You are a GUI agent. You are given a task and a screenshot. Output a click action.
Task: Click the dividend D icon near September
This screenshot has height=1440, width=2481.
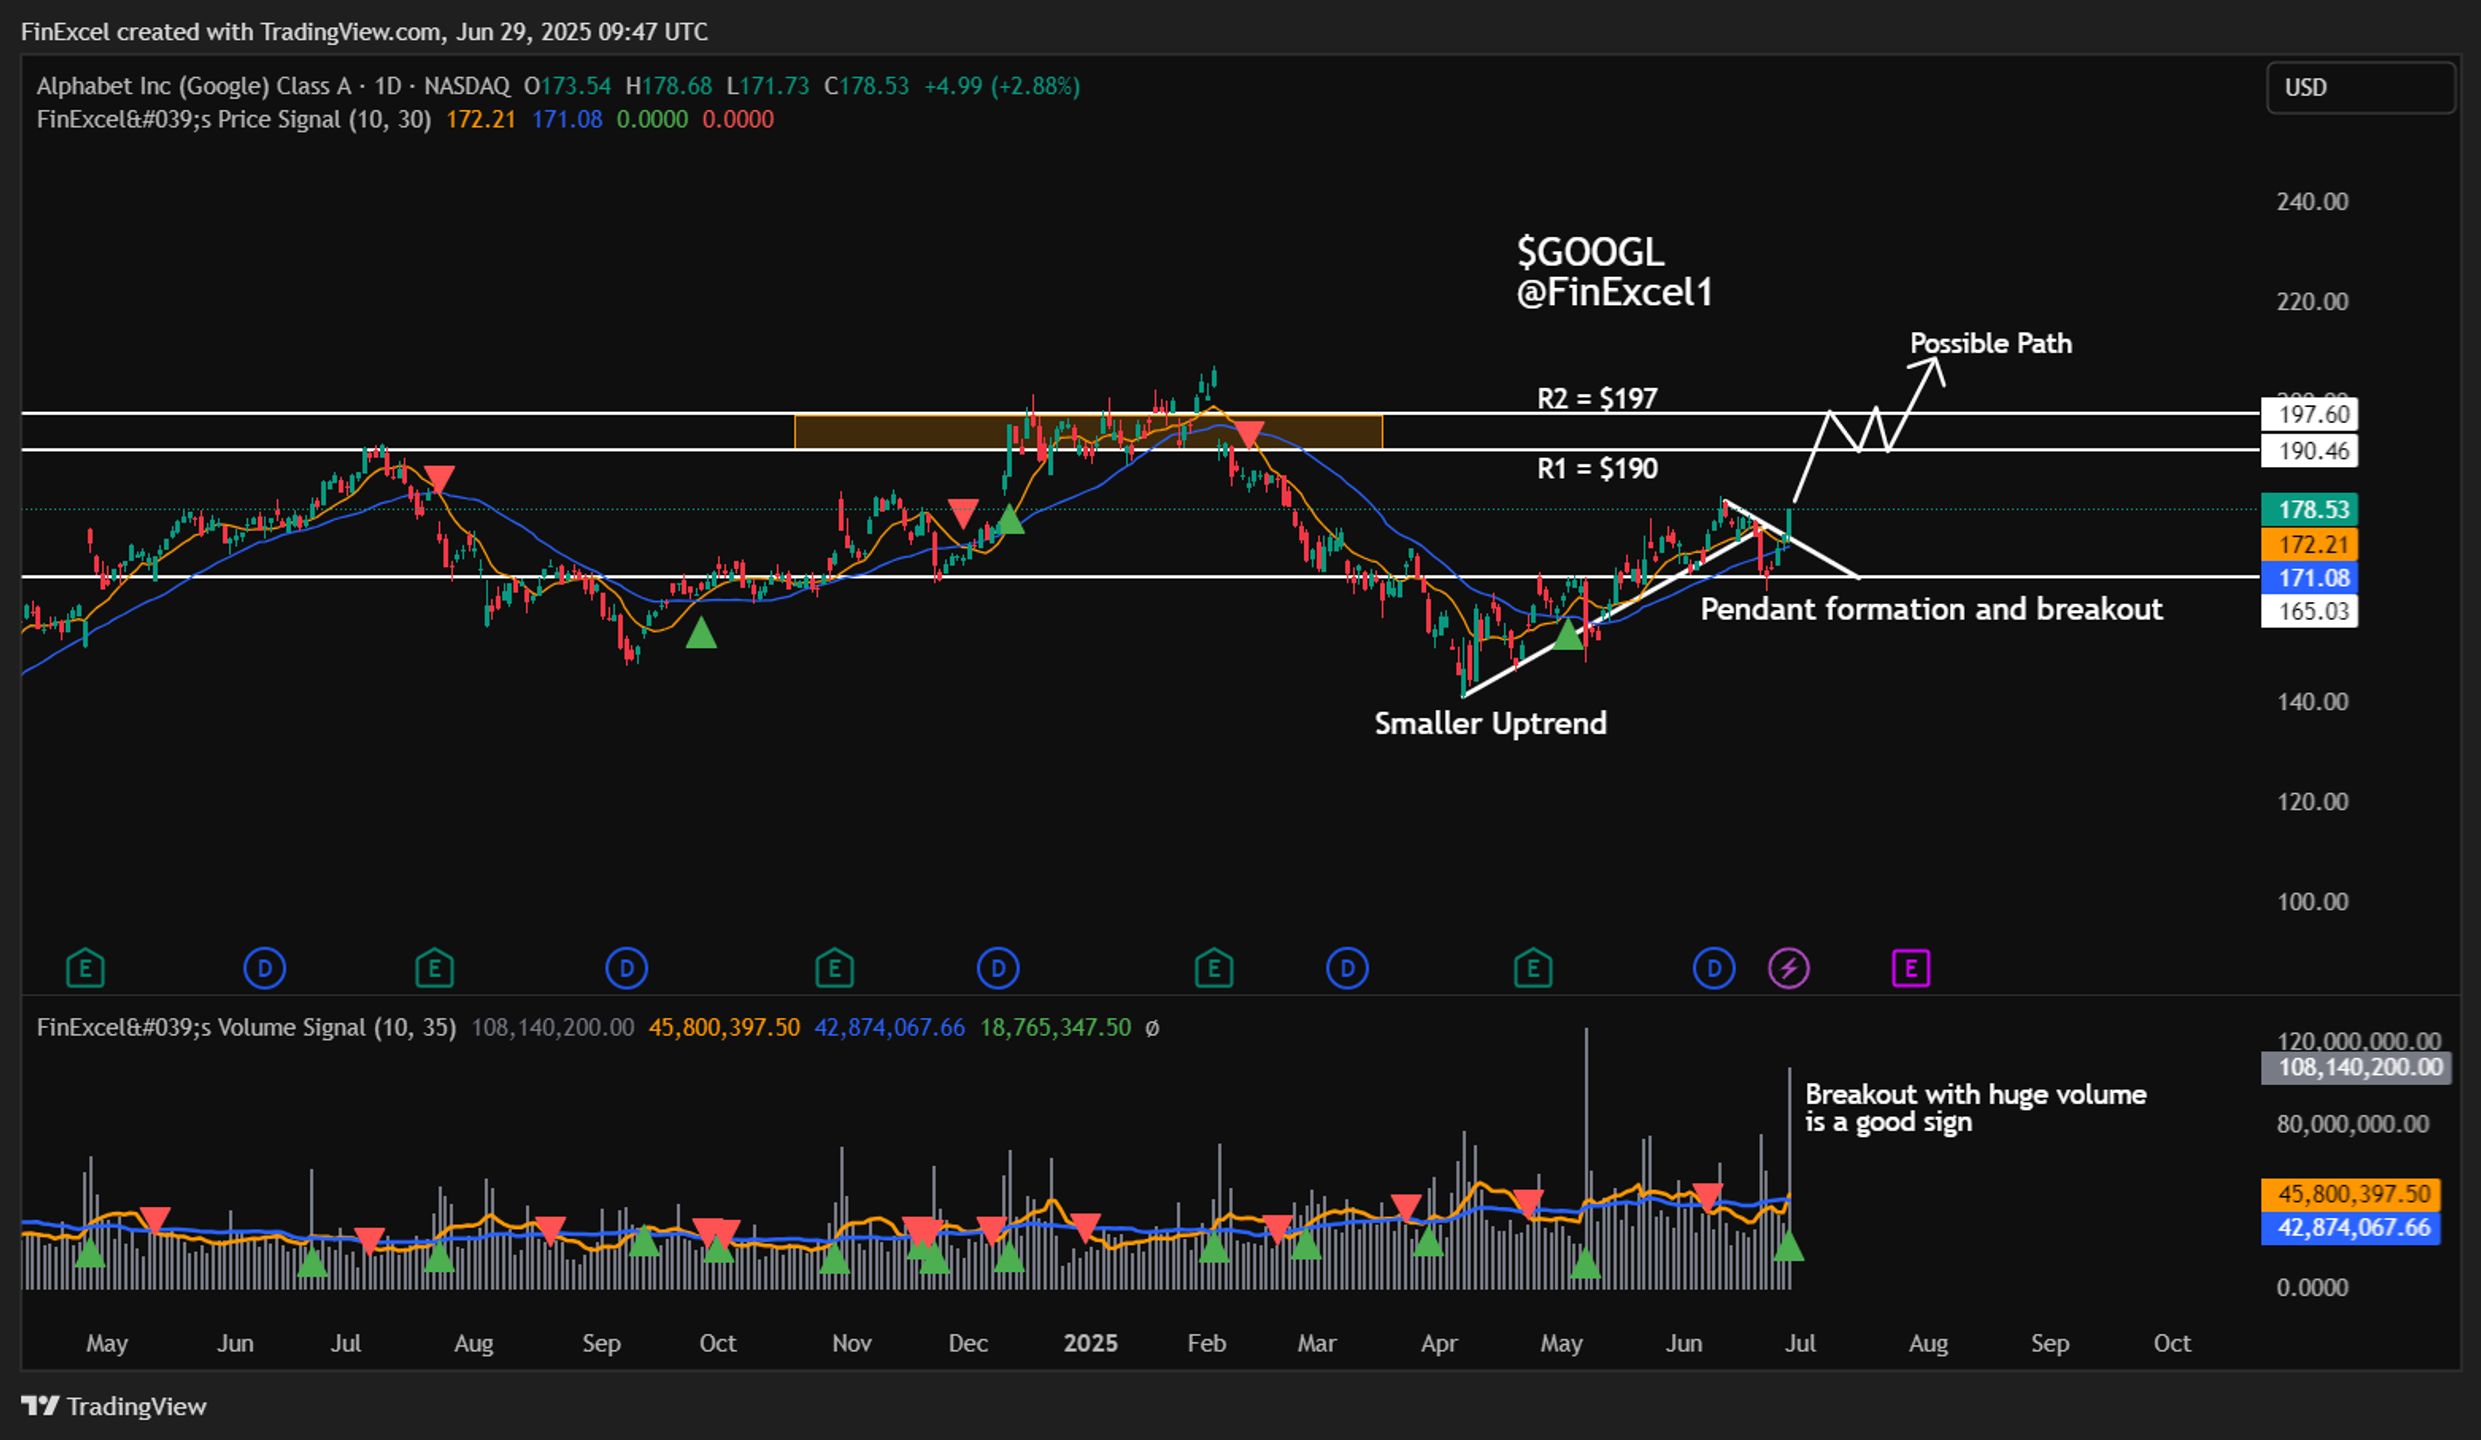pos(626,968)
